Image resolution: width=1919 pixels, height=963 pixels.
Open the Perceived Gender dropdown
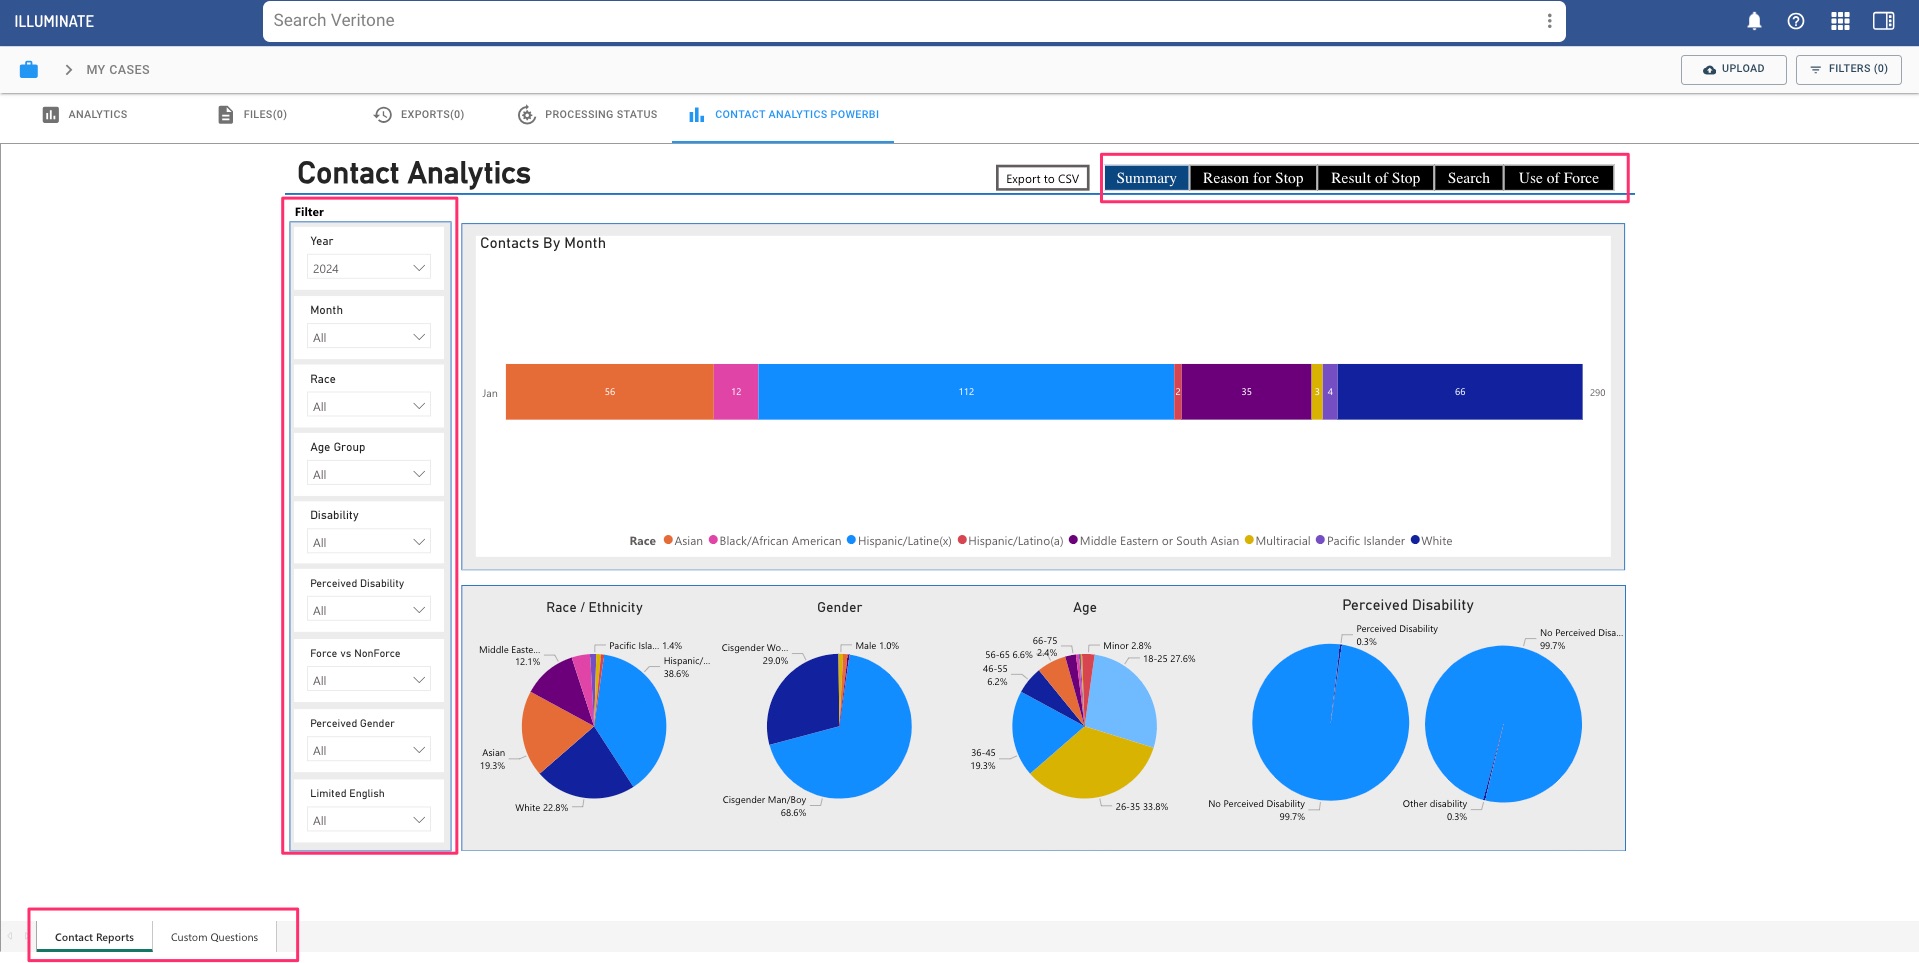[x=369, y=750]
